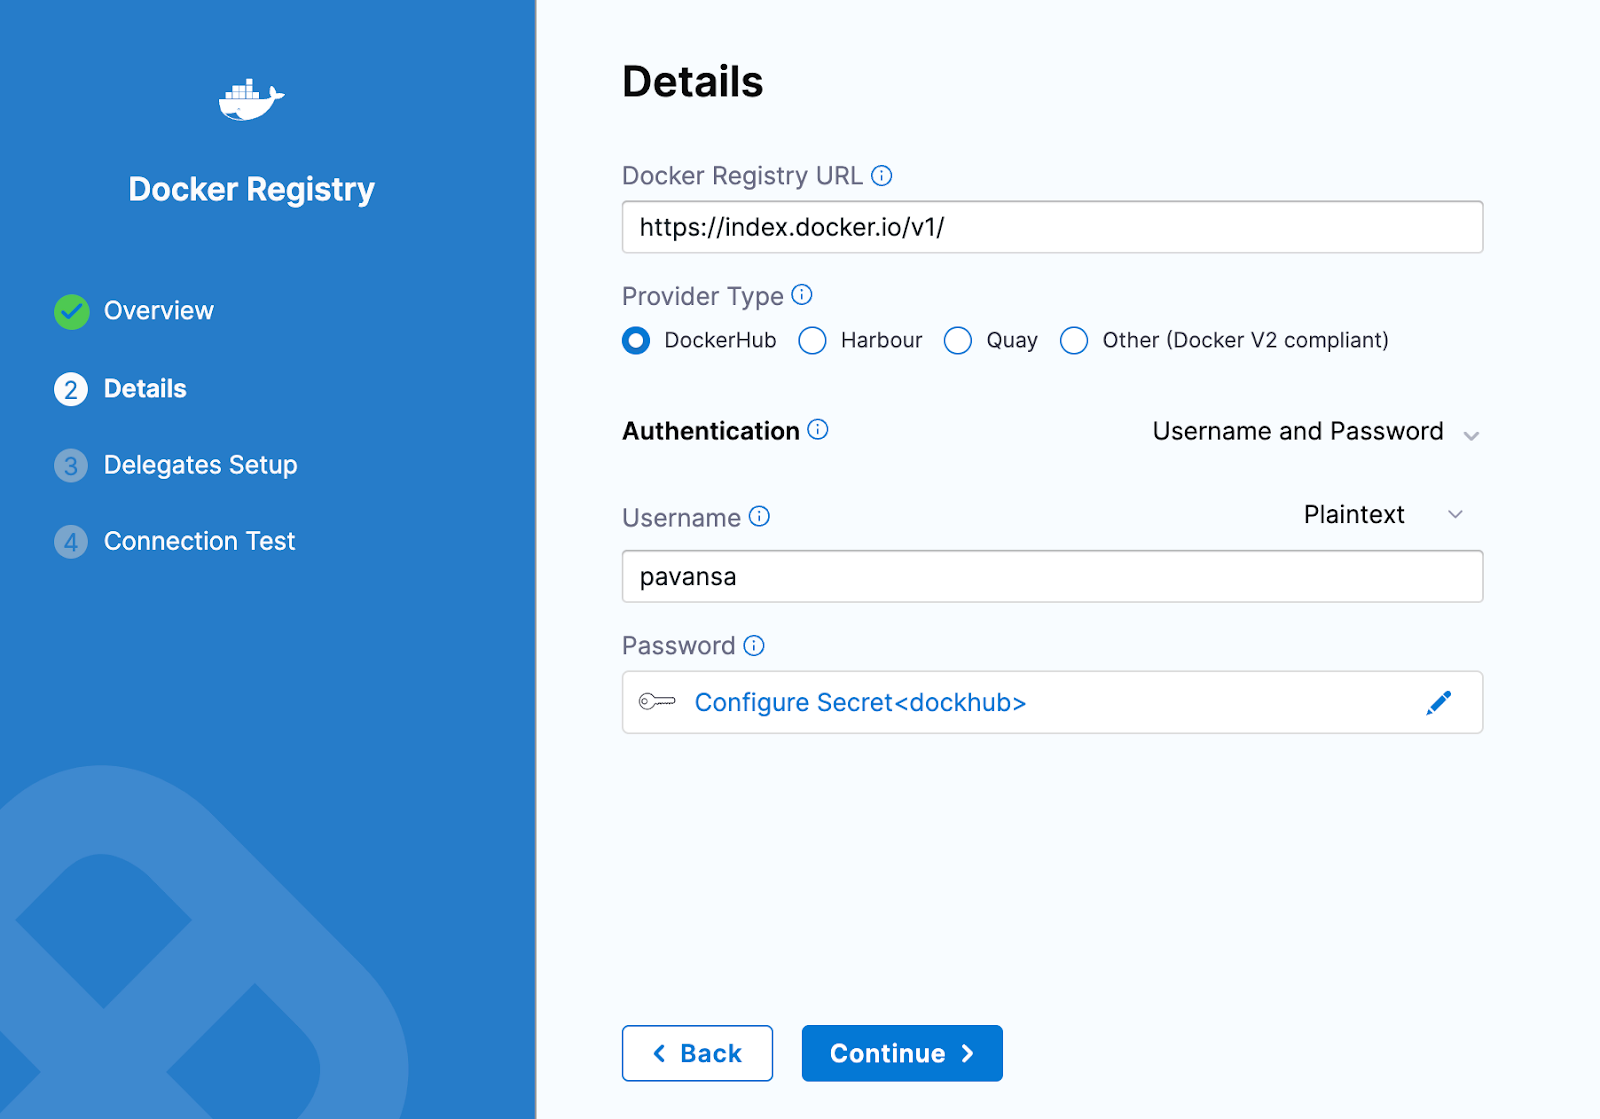Select the Quay provider type
The image size is (1600, 1119).
958,341
